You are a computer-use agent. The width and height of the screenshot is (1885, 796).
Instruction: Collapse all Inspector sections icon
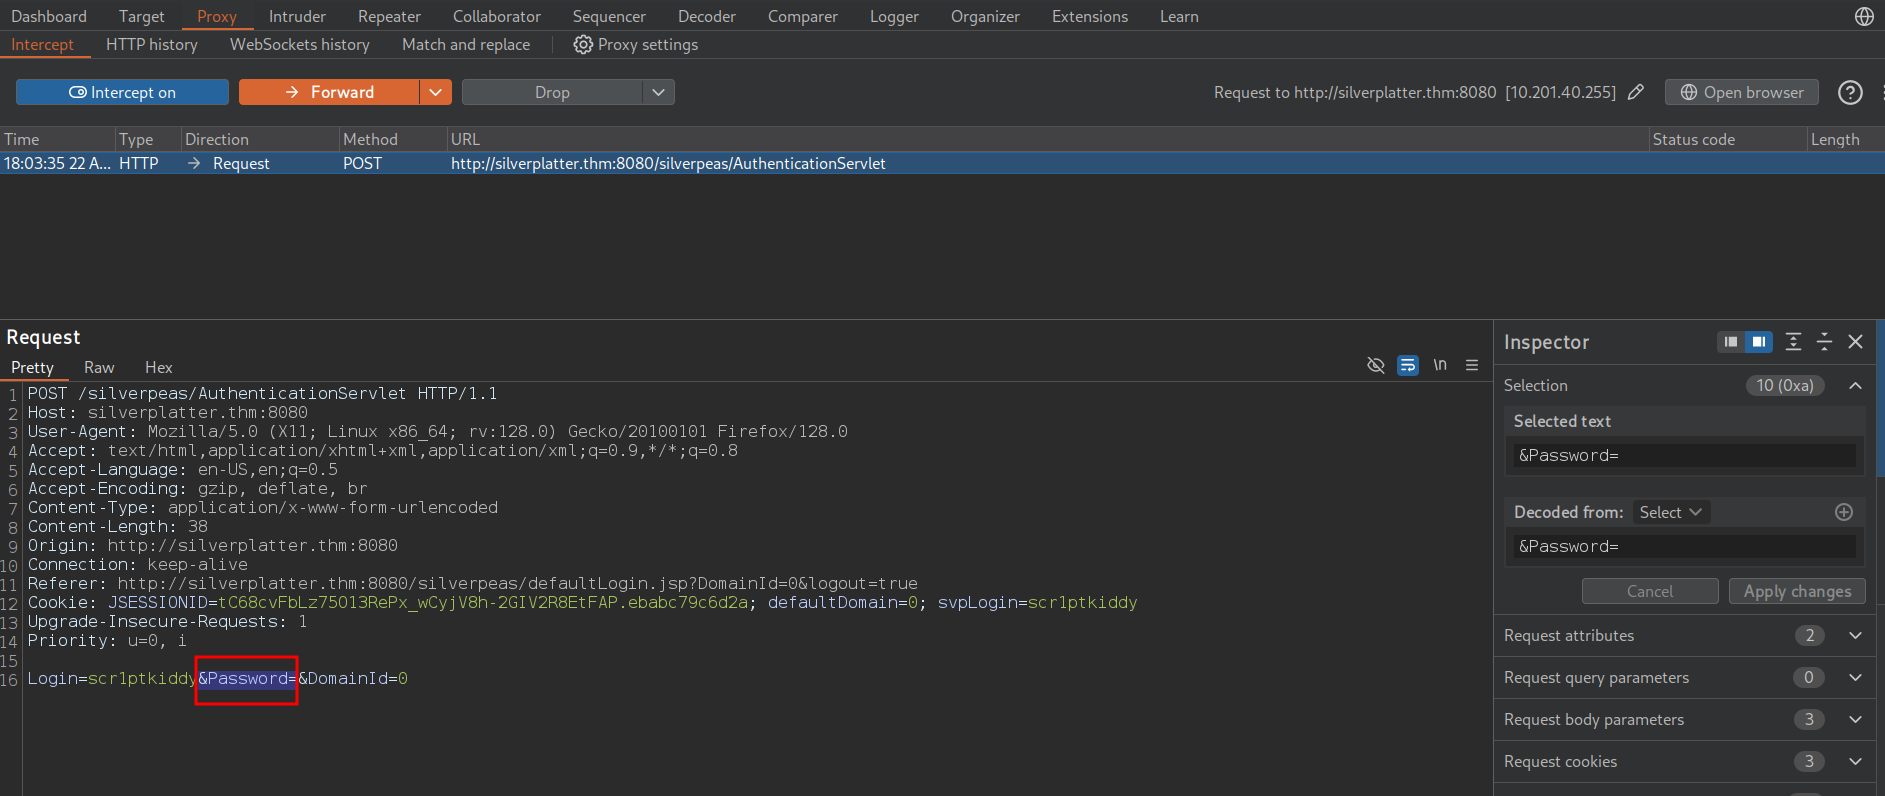tap(1824, 342)
